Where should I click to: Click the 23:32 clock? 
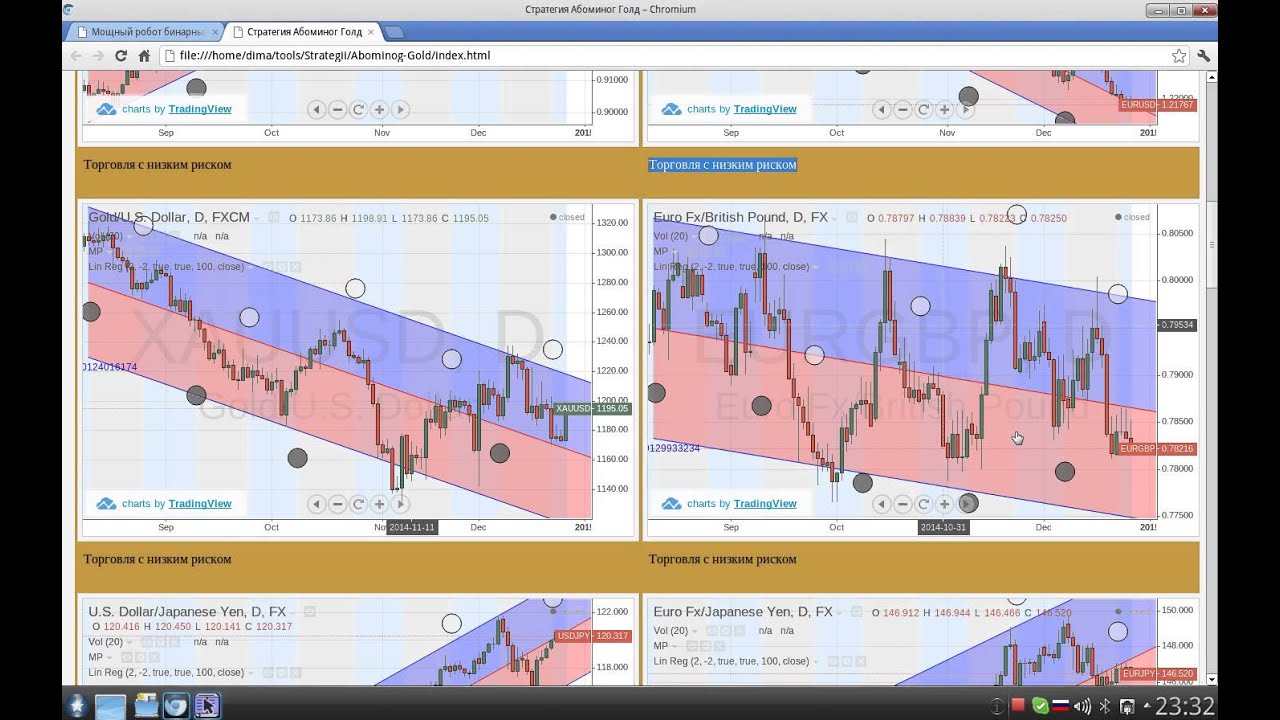[1185, 706]
